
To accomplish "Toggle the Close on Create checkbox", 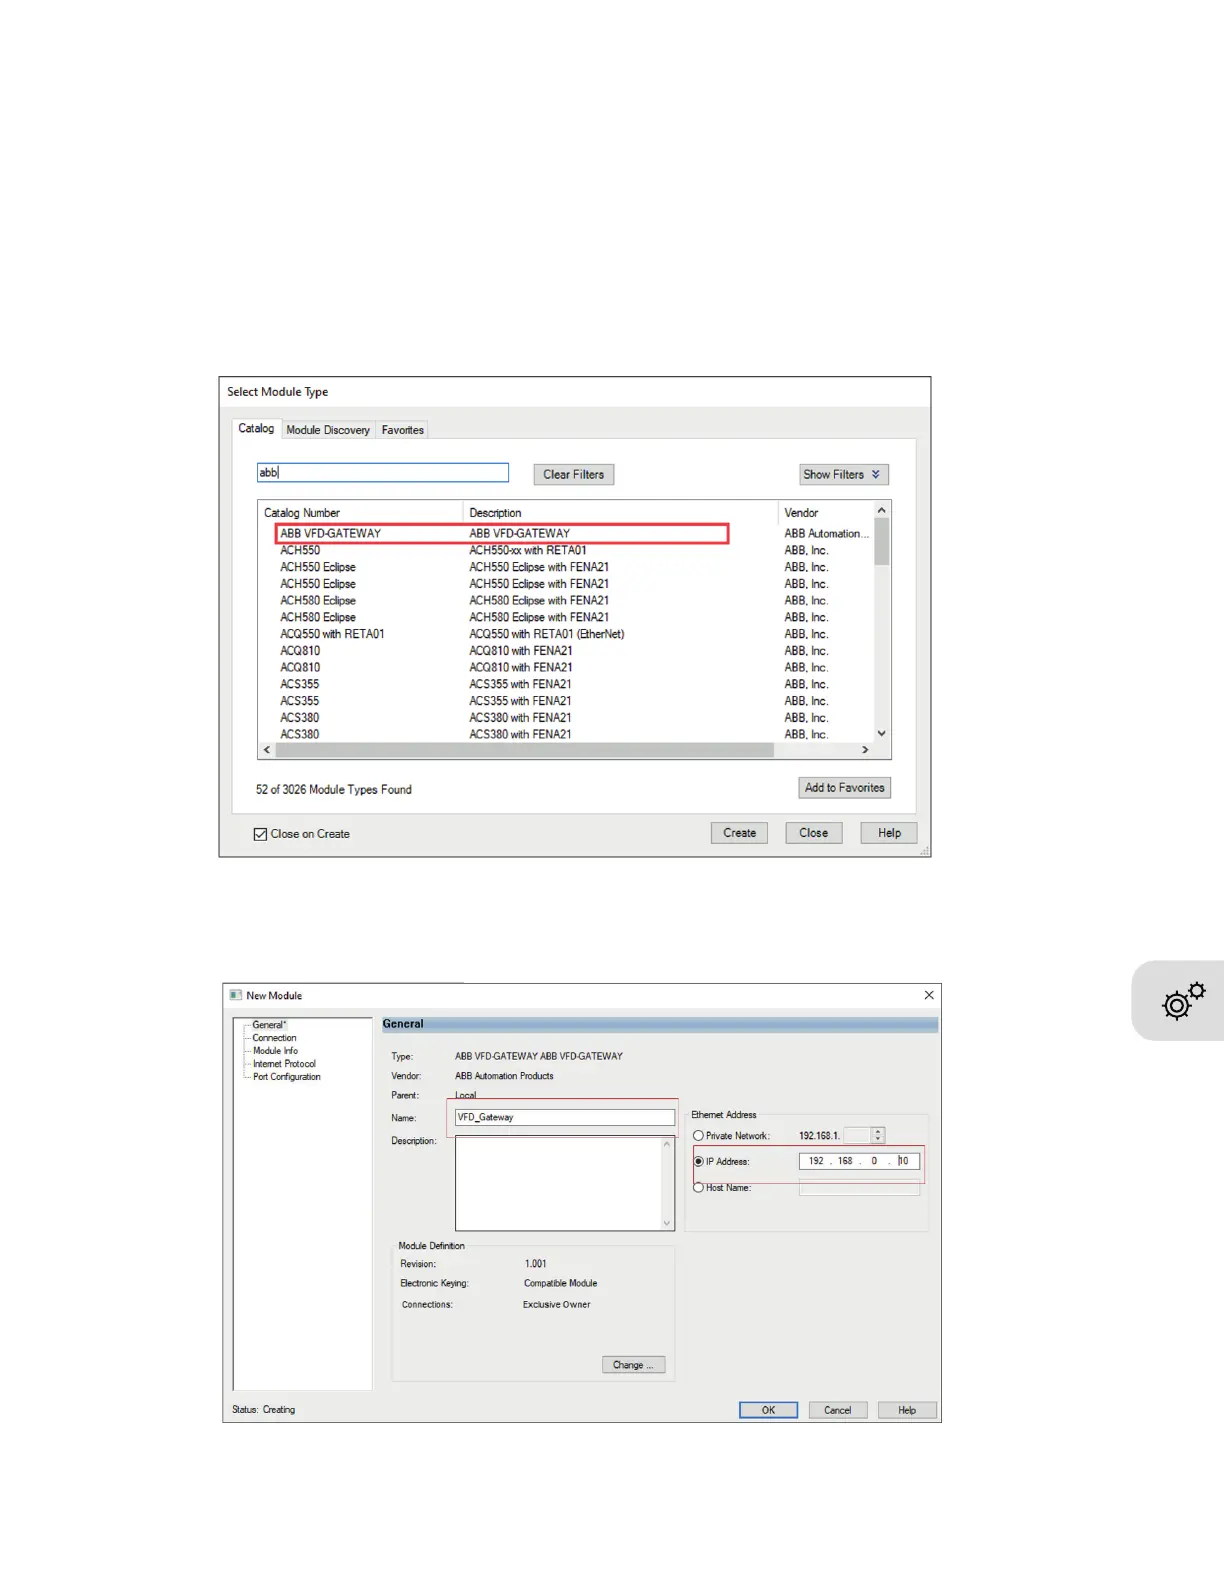I will pos(260,834).
